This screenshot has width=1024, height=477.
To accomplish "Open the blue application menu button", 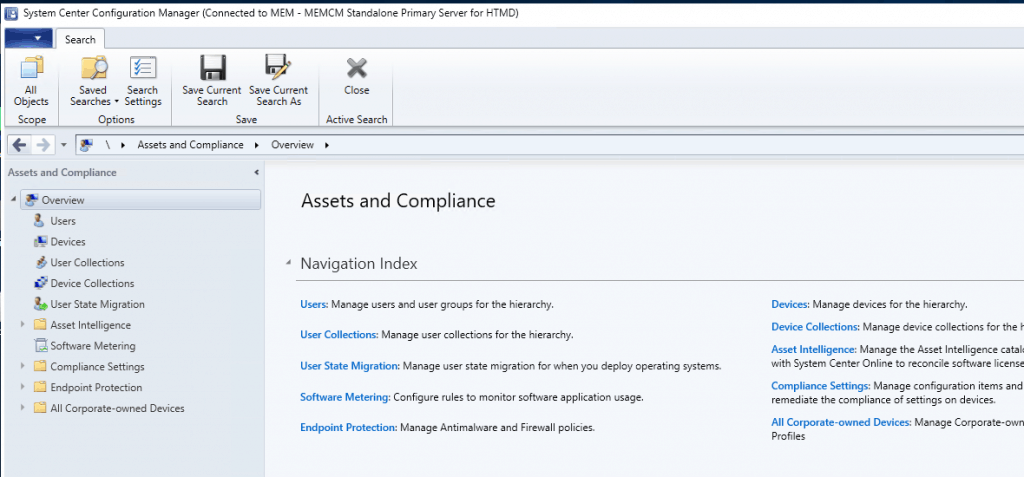I will 28,39.
